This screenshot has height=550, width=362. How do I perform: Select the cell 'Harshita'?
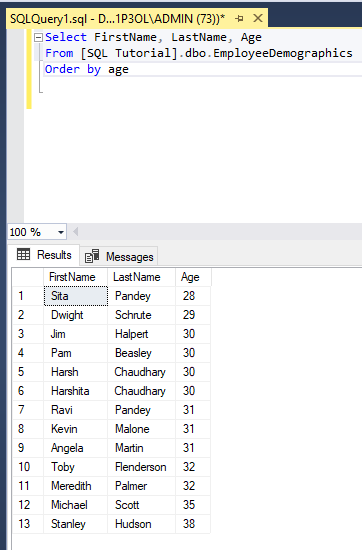tap(75, 391)
